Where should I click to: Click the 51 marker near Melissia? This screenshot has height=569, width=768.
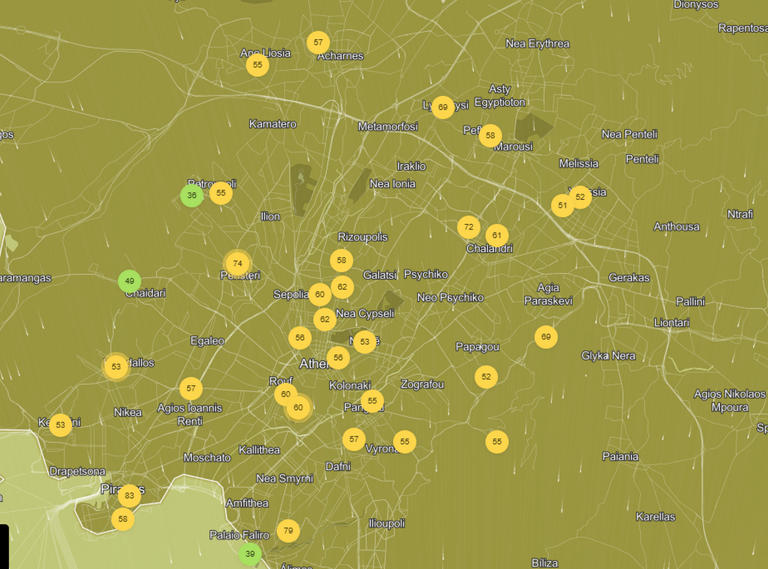point(562,206)
